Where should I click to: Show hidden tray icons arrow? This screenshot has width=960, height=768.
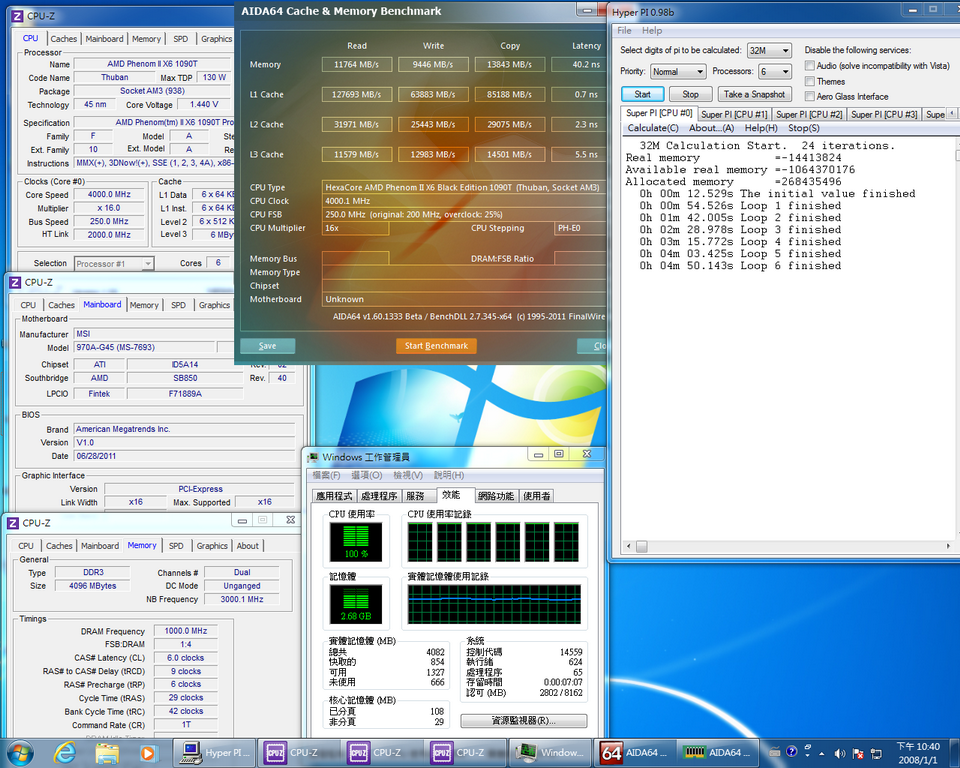[822, 753]
